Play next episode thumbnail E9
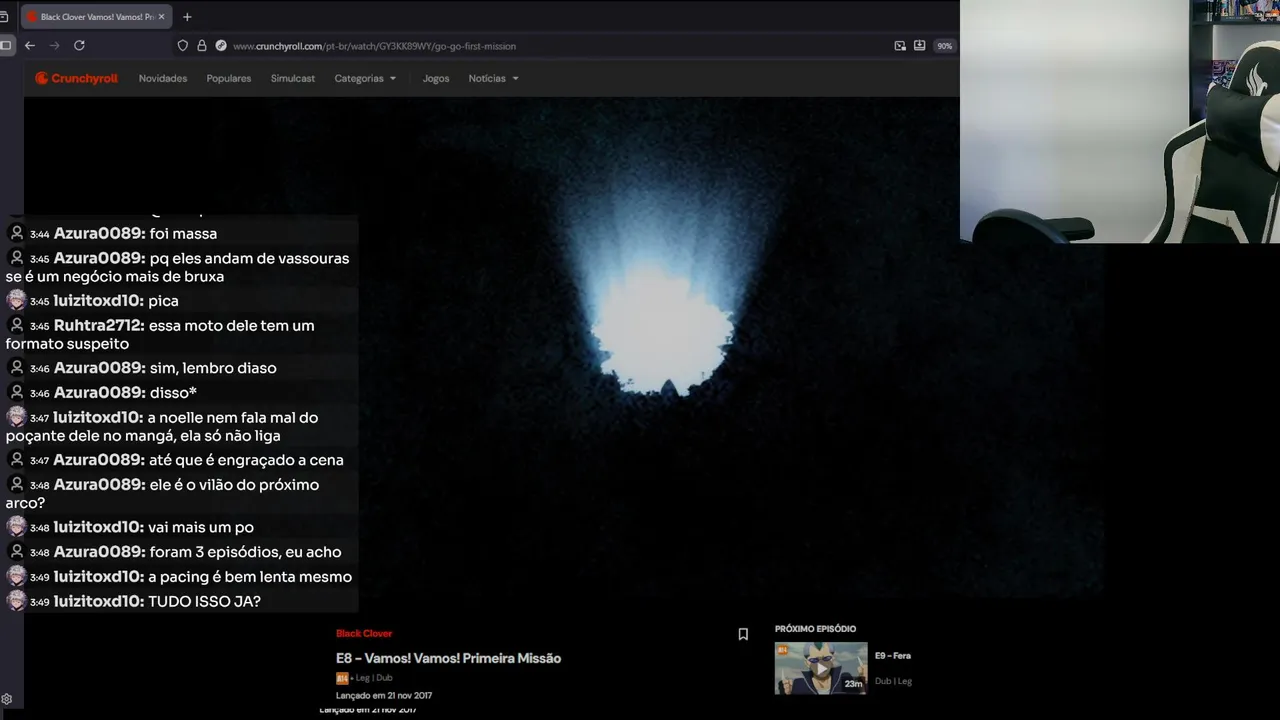Screen dimensions: 1280x720 coord(821,668)
